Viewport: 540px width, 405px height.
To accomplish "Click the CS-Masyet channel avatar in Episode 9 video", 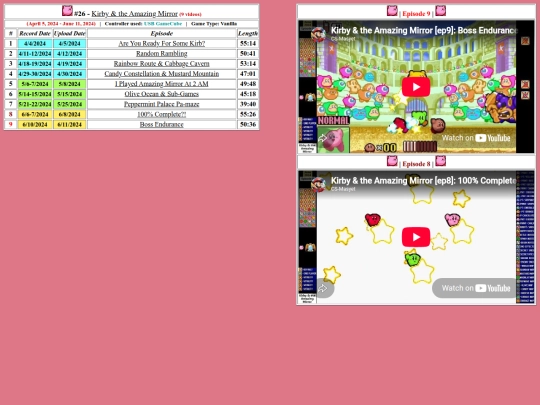I will 318,34.
